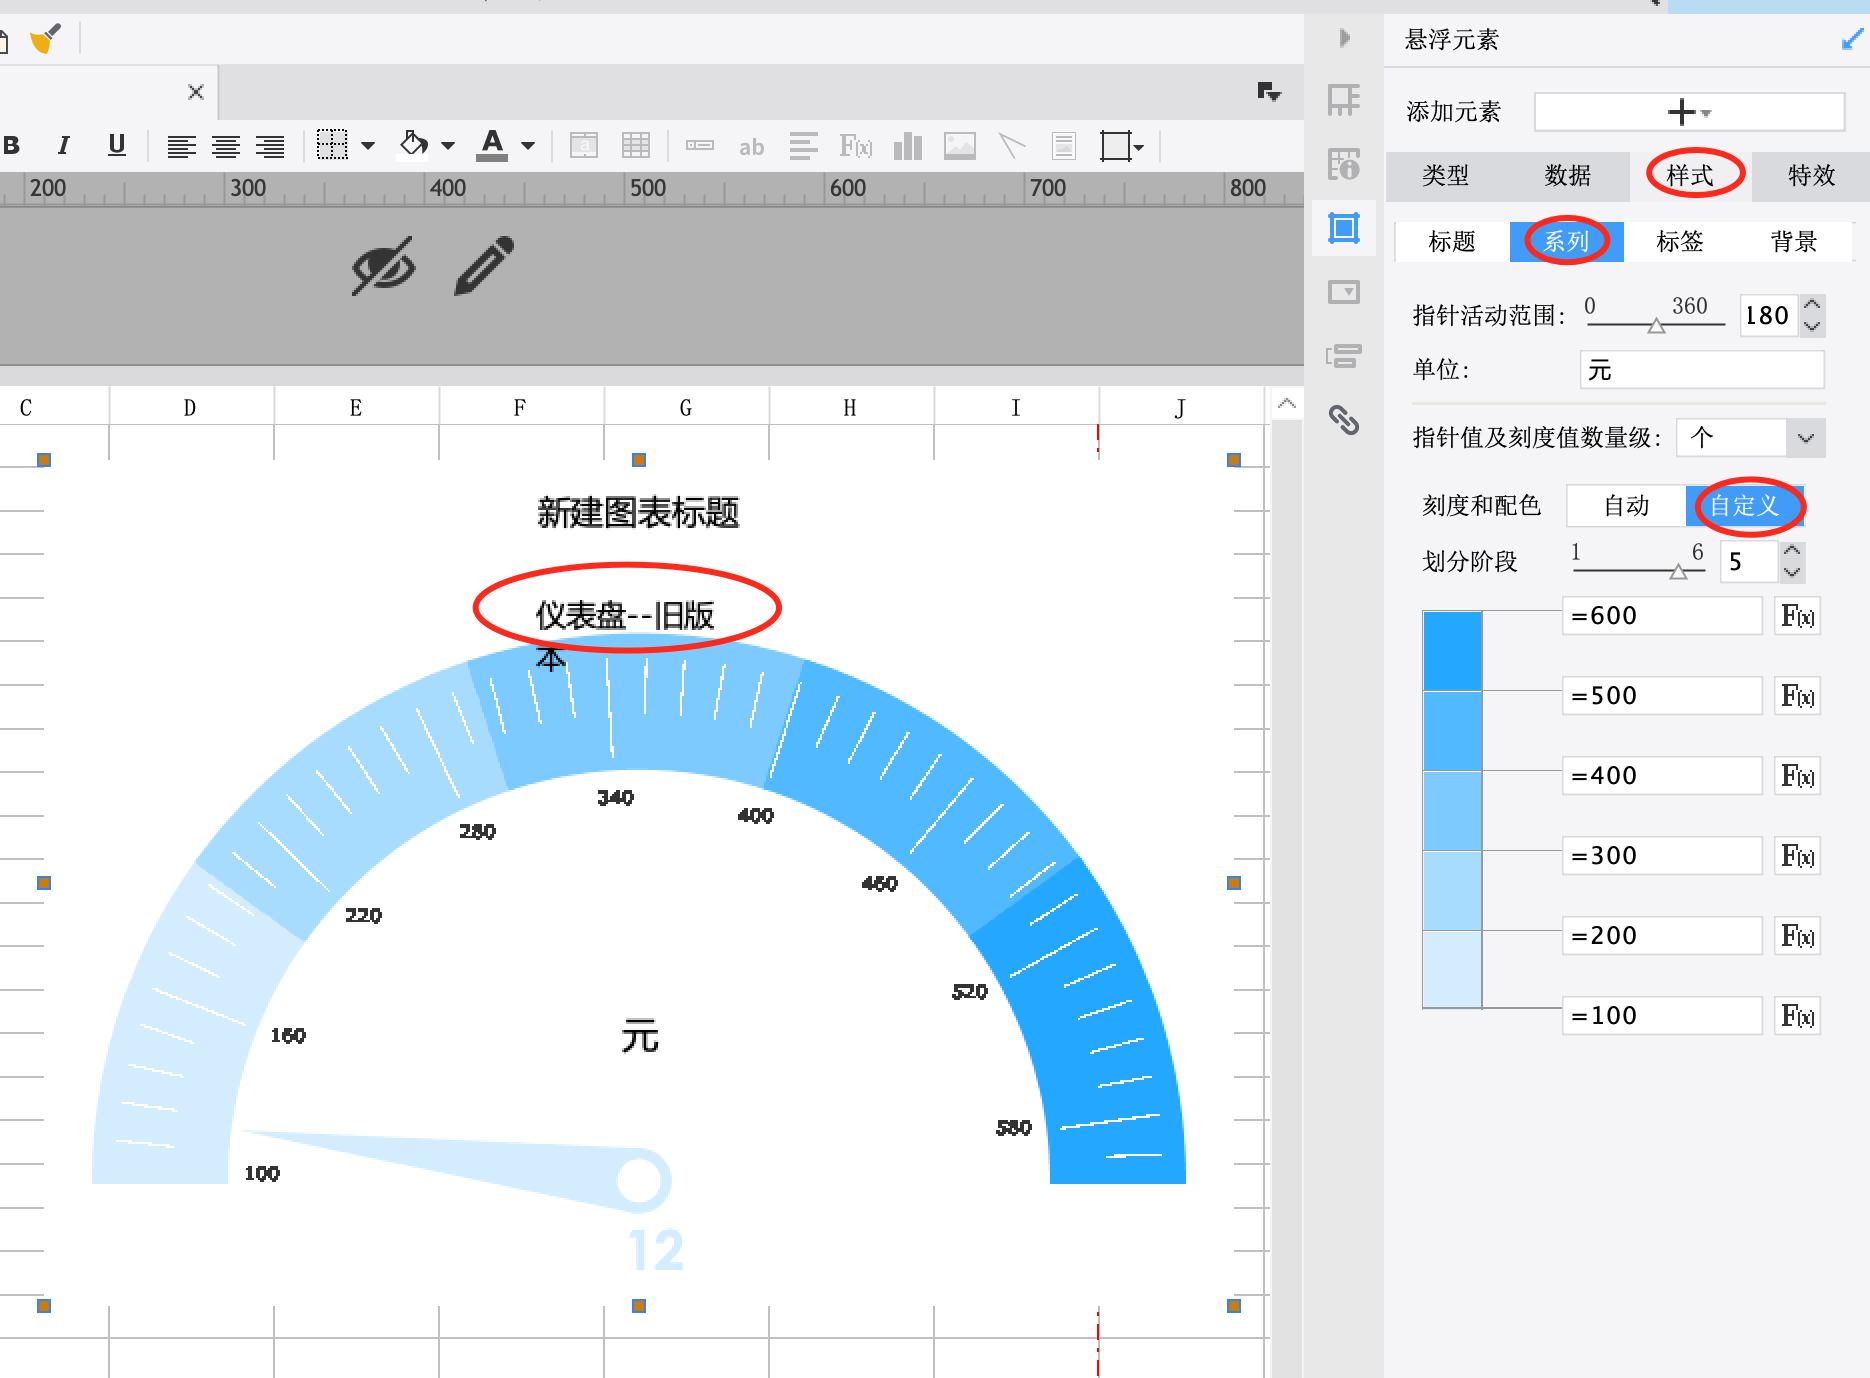Select the 背景 sub-tab

pos(1794,242)
